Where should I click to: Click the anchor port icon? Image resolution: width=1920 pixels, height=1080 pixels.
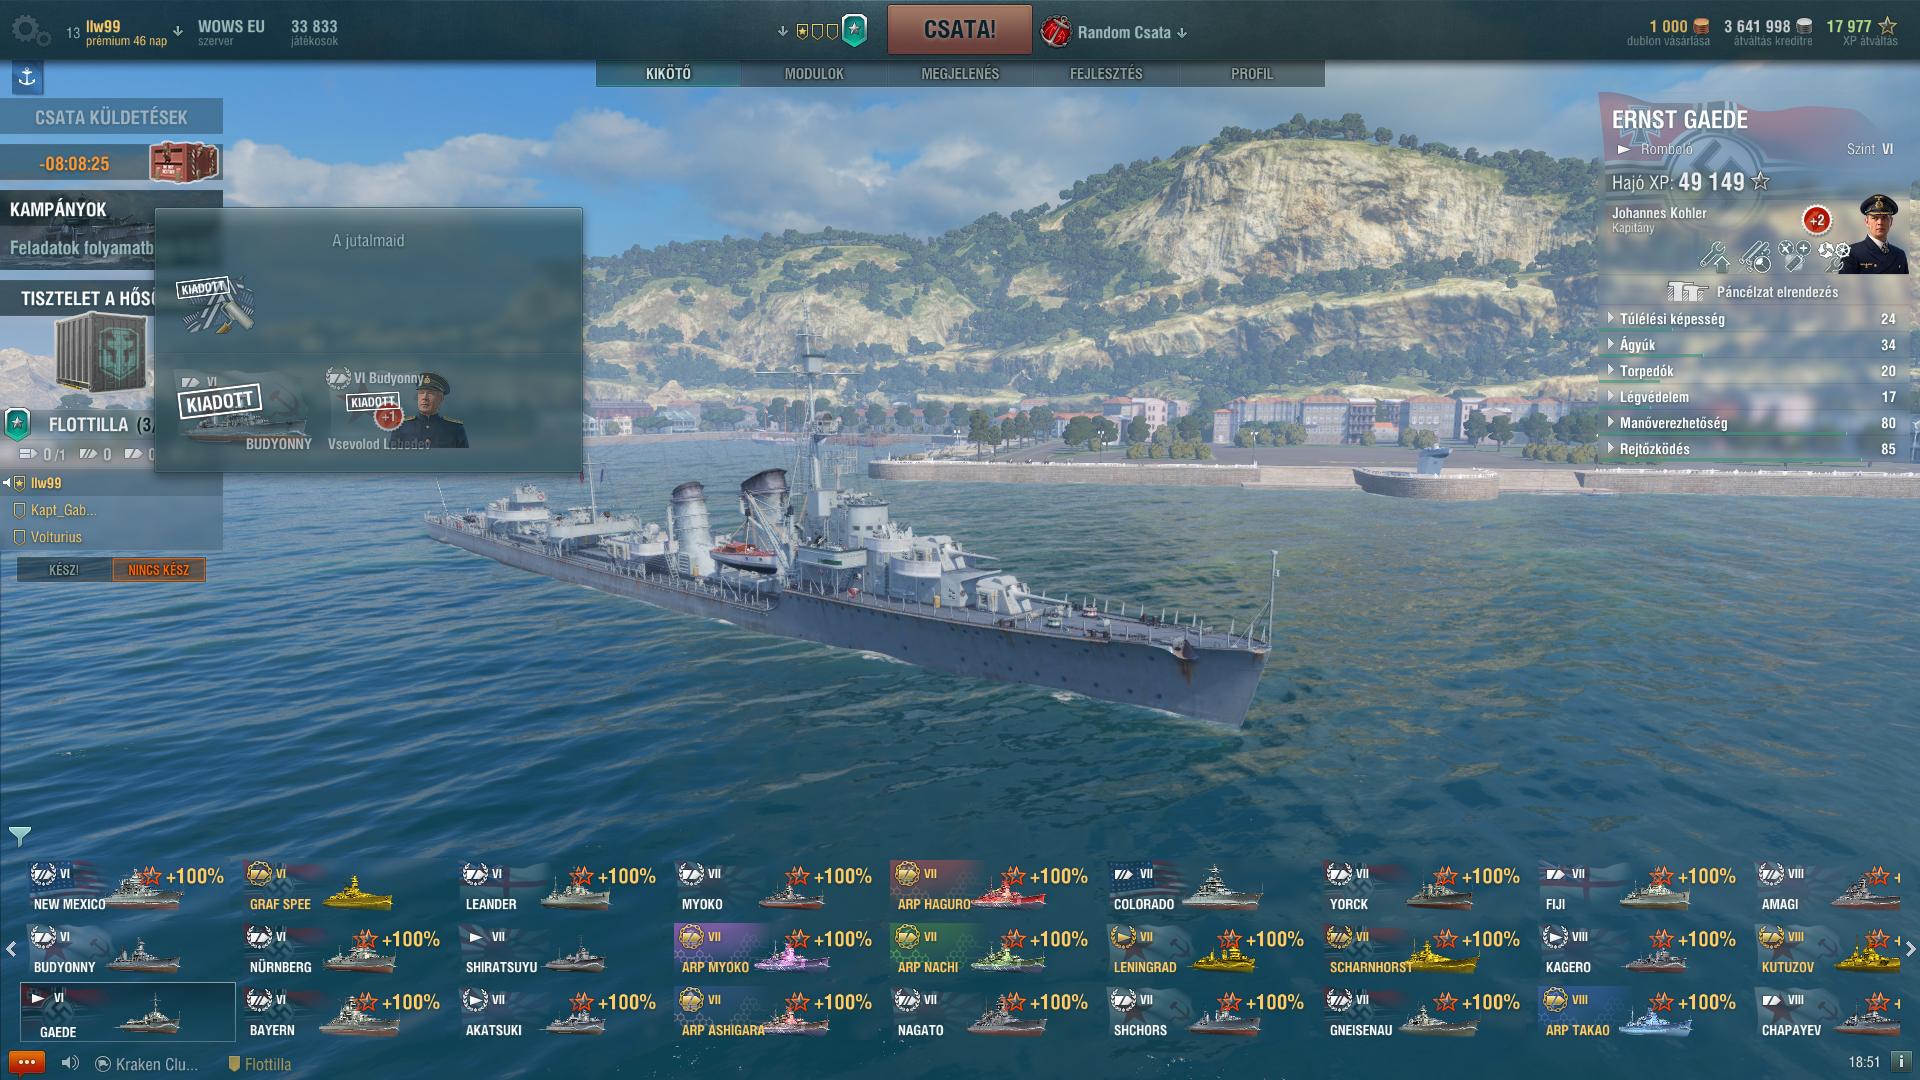point(27,77)
